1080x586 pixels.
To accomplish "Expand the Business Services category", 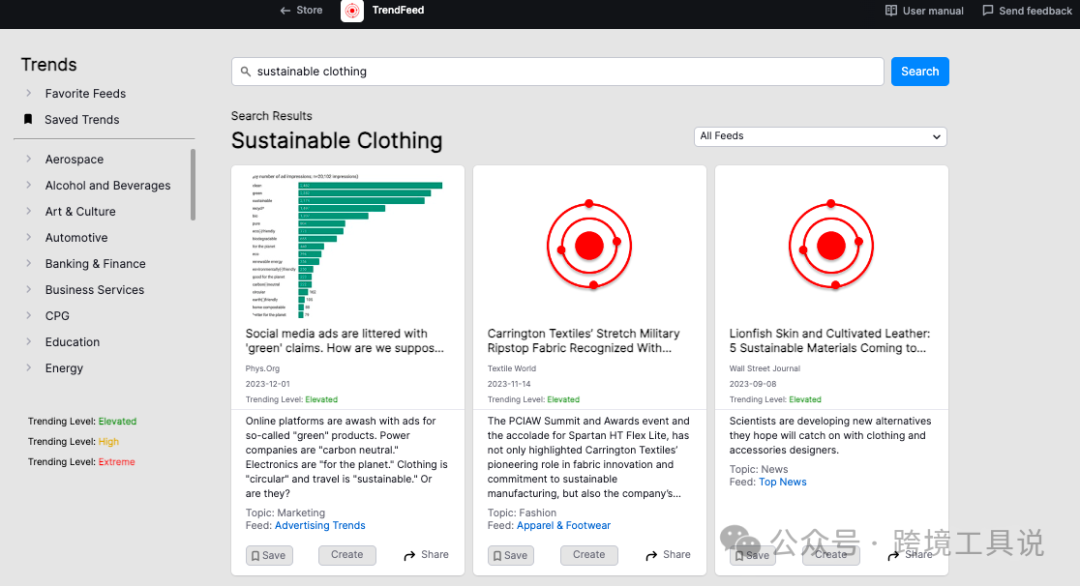I will point(28,290).
